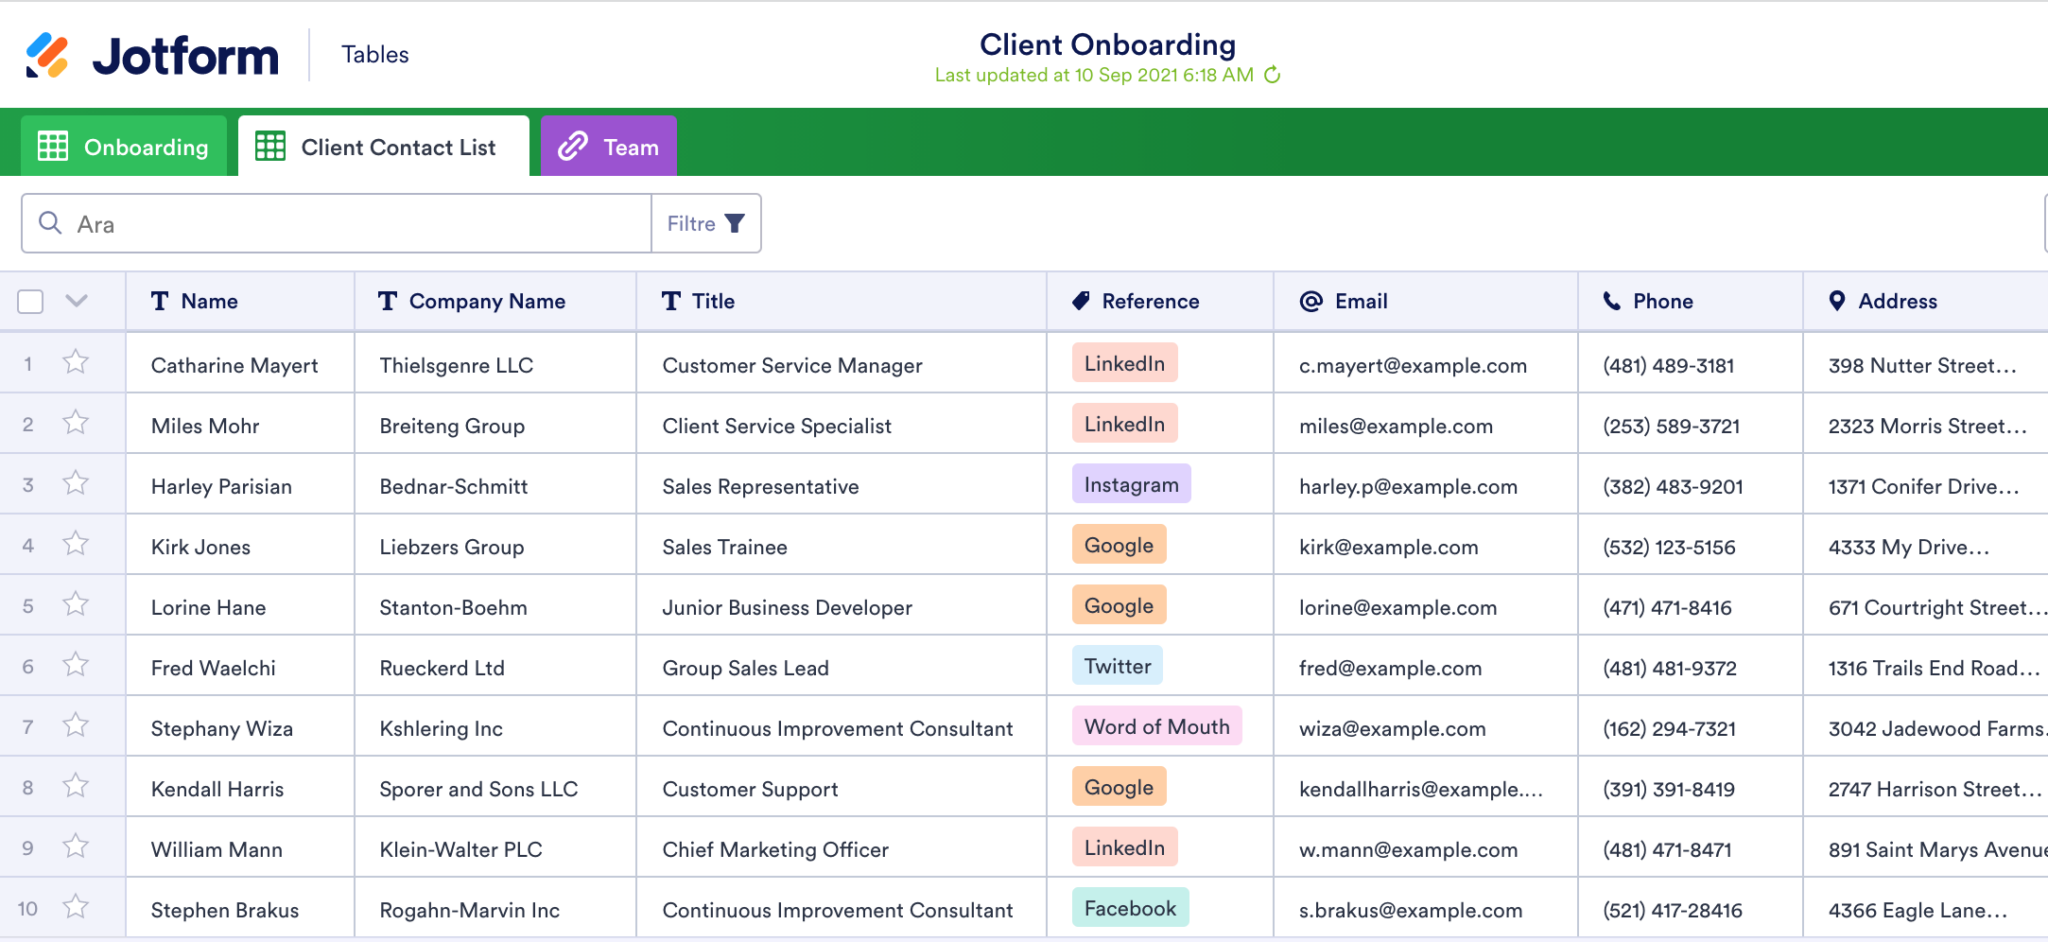Click the link icon on the Team tab

point(572,146)
